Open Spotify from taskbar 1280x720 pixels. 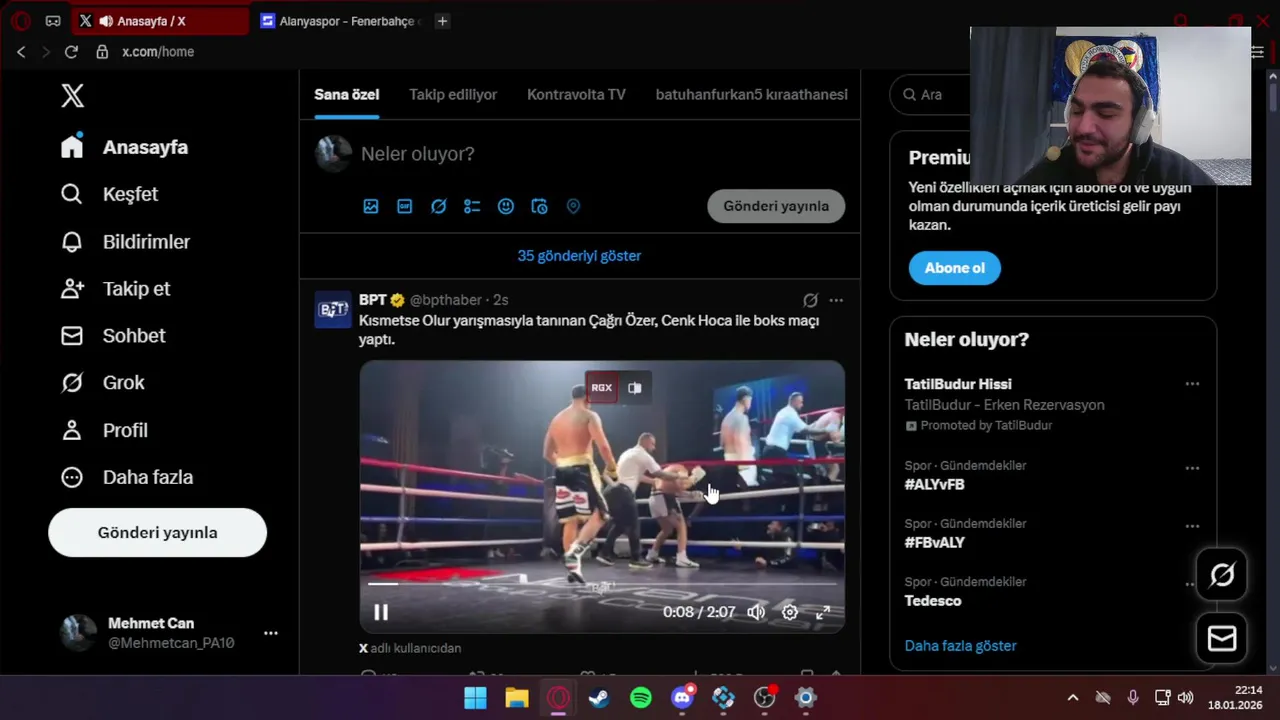click(641, 698)
